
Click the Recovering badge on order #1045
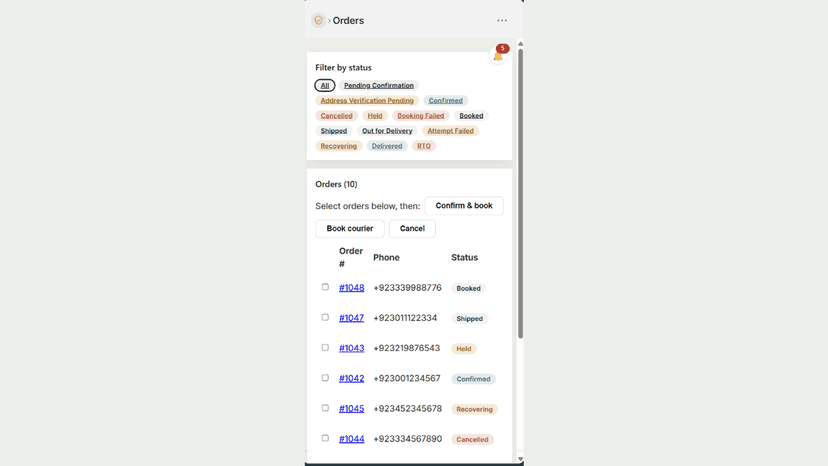(474, 409)
